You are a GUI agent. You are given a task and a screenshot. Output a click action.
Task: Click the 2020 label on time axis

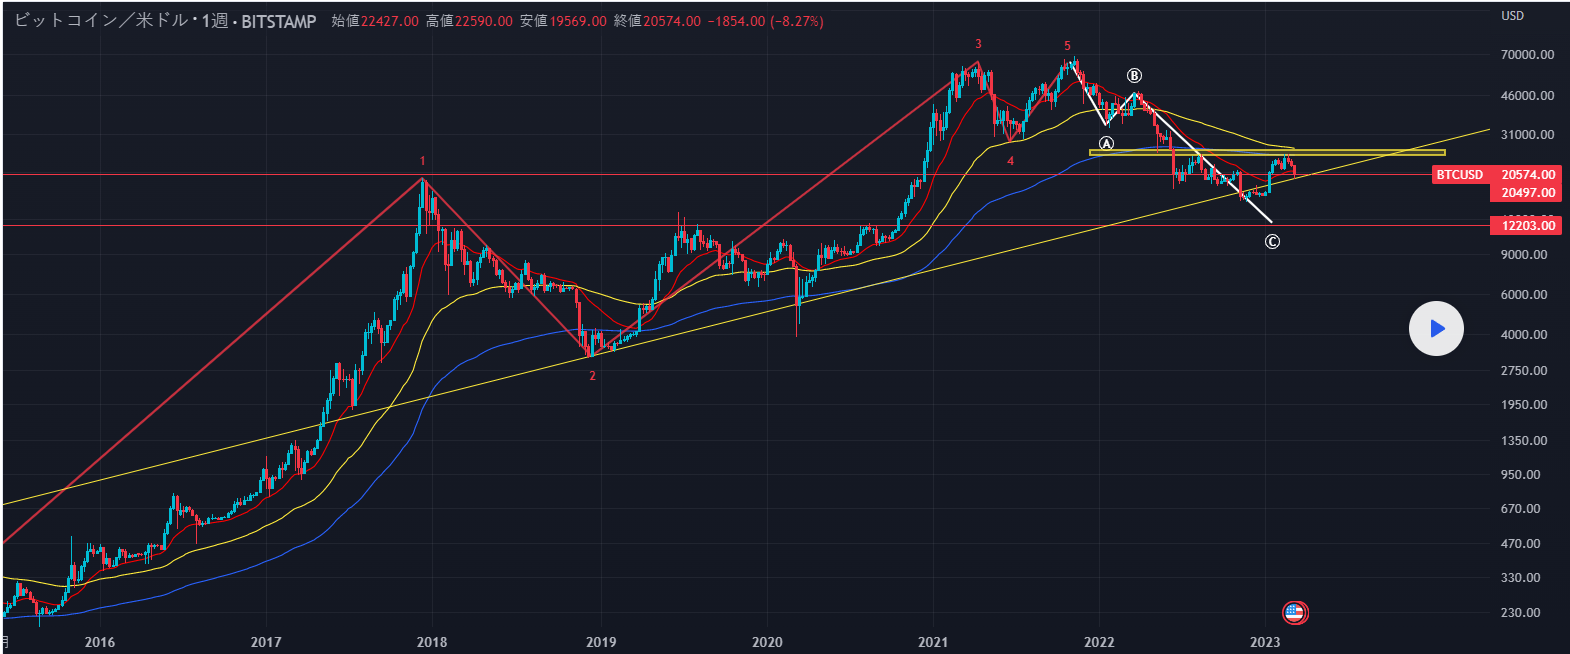pyautogui.click(x=767, y=642)
